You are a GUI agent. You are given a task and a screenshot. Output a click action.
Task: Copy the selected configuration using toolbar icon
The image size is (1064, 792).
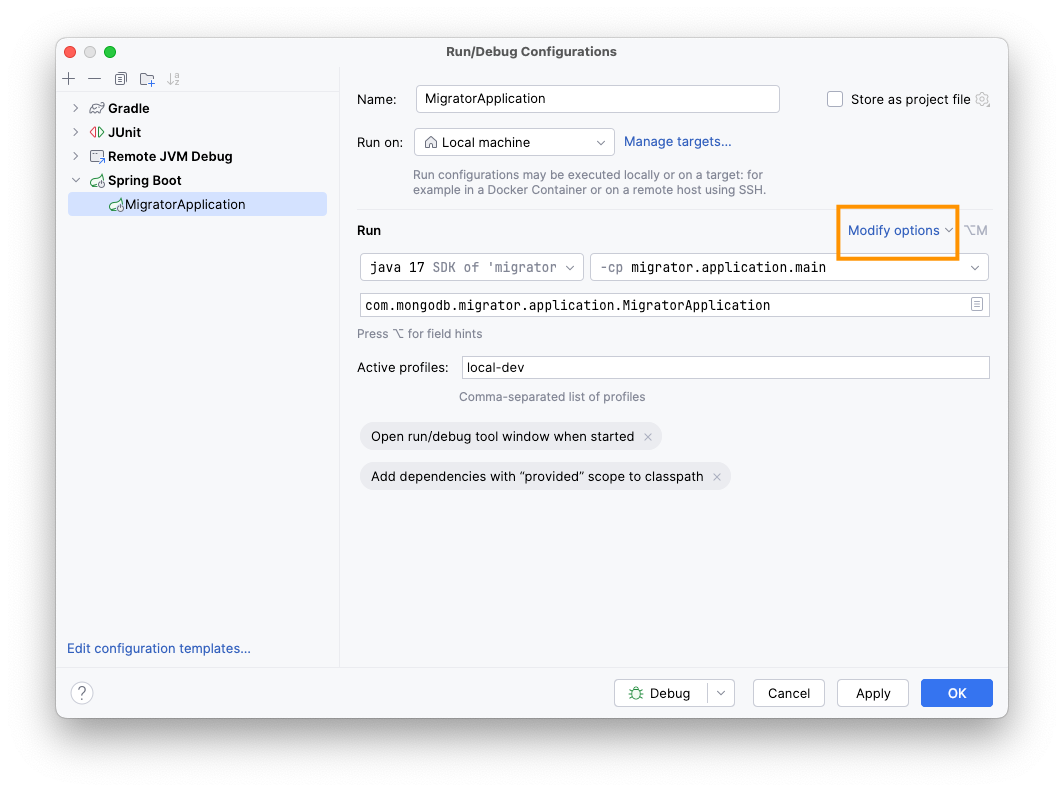point(121,79)
